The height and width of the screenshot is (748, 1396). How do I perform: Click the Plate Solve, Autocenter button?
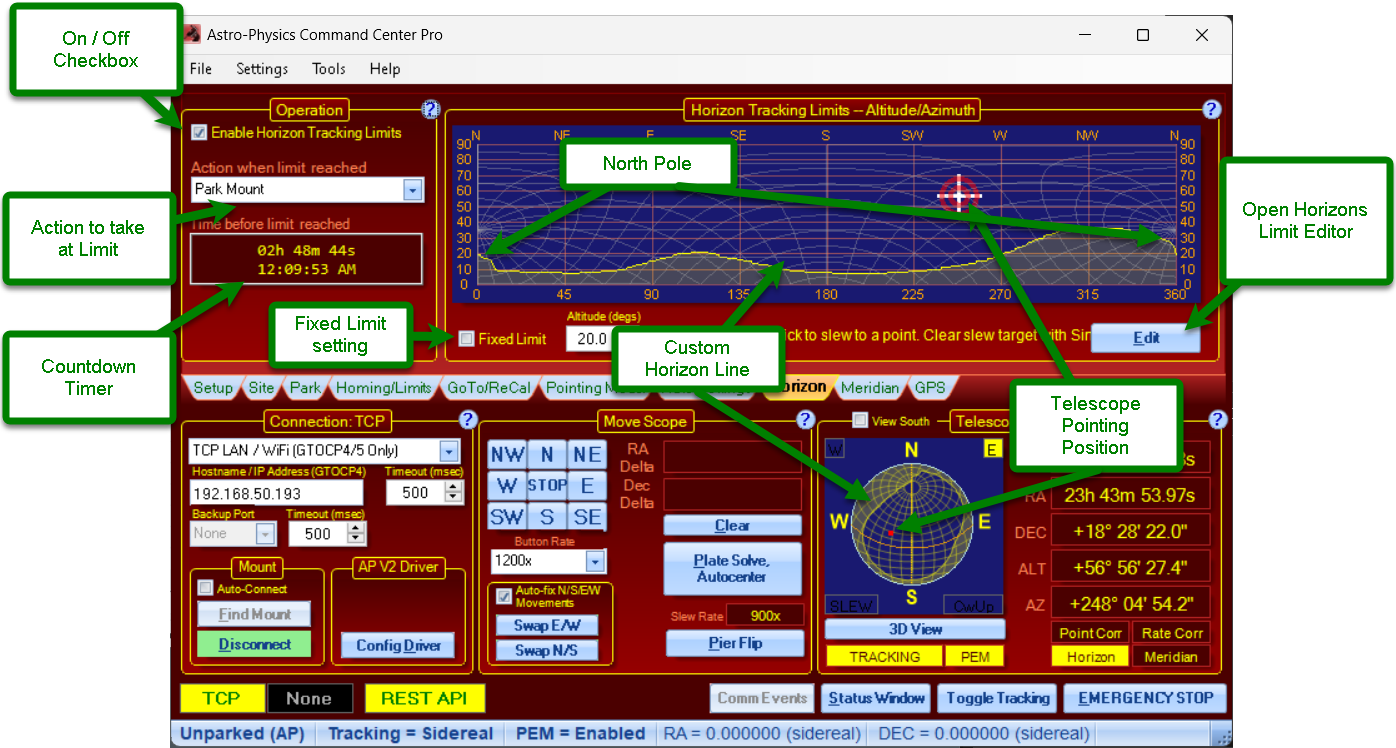pyautogui.click(x=733, y=569)
